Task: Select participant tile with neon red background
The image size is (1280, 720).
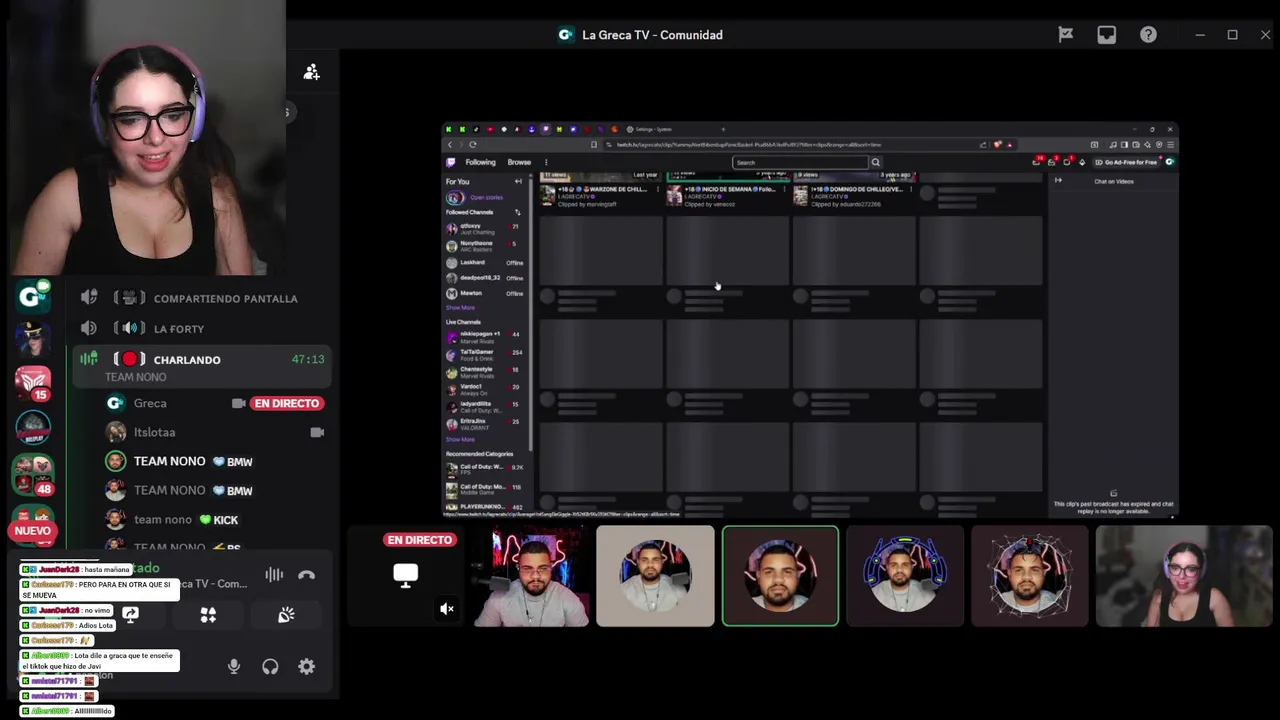Action: 530,576
